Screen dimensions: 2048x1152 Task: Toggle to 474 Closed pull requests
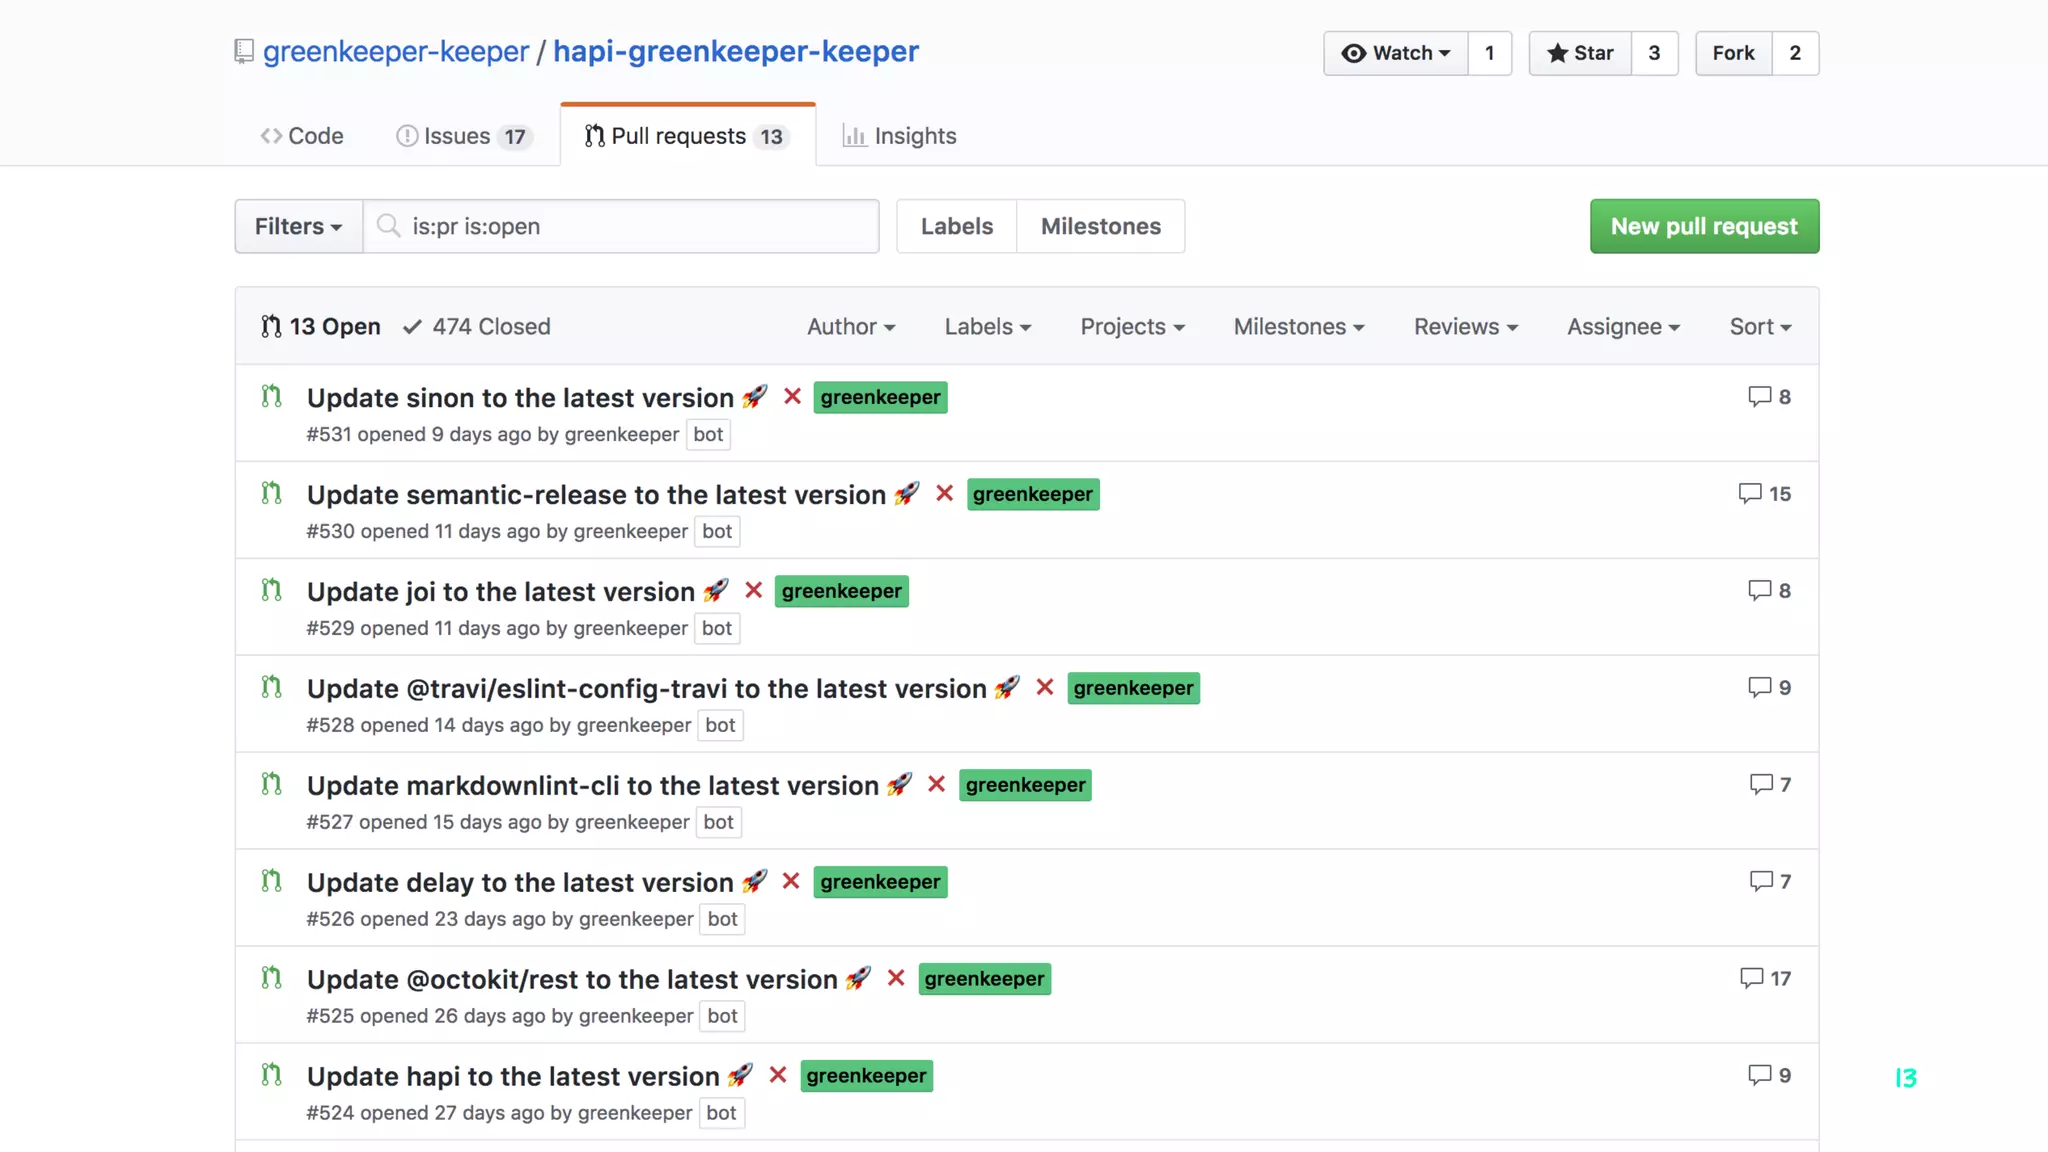click(477, 326)
